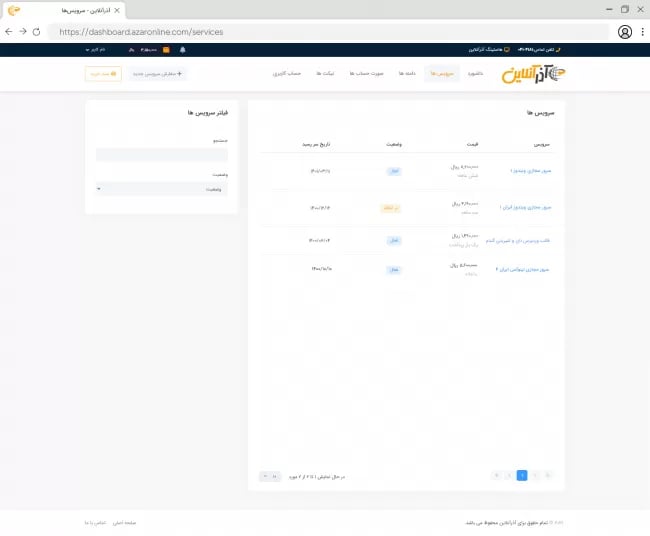Click تماس با ما (contact us) footer link

point(95,523)
